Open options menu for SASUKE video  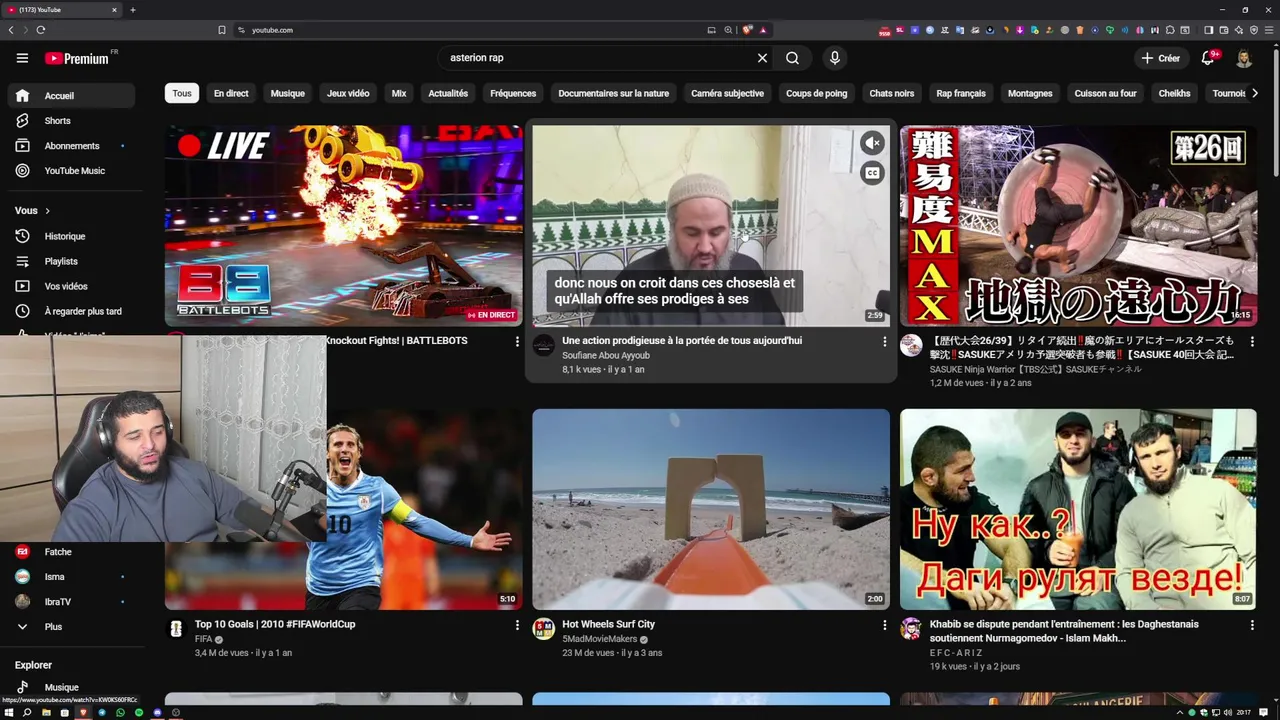coord(1252,341)
